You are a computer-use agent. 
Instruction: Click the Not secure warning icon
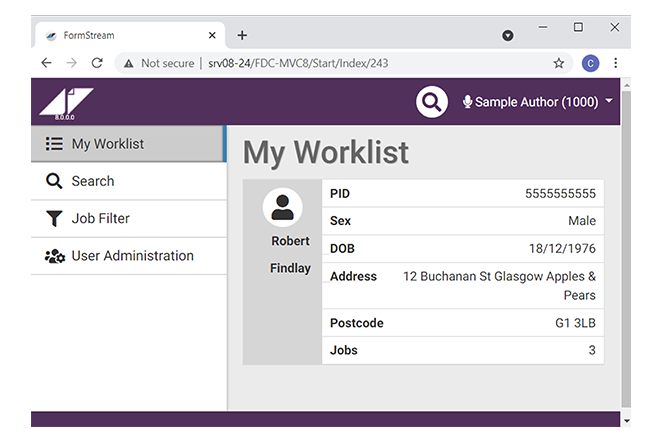point(129,63)
